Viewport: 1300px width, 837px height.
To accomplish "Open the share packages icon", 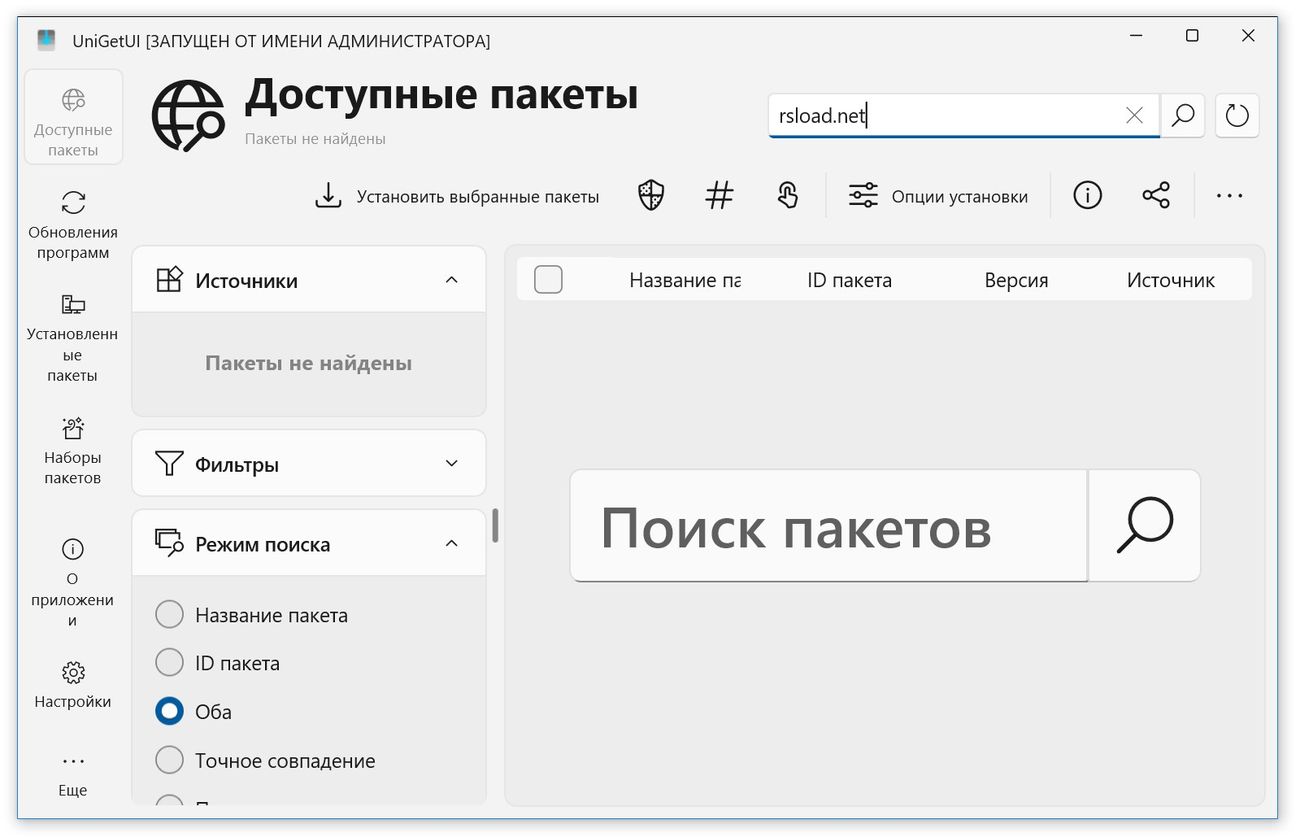I will tap(1156, 195).
